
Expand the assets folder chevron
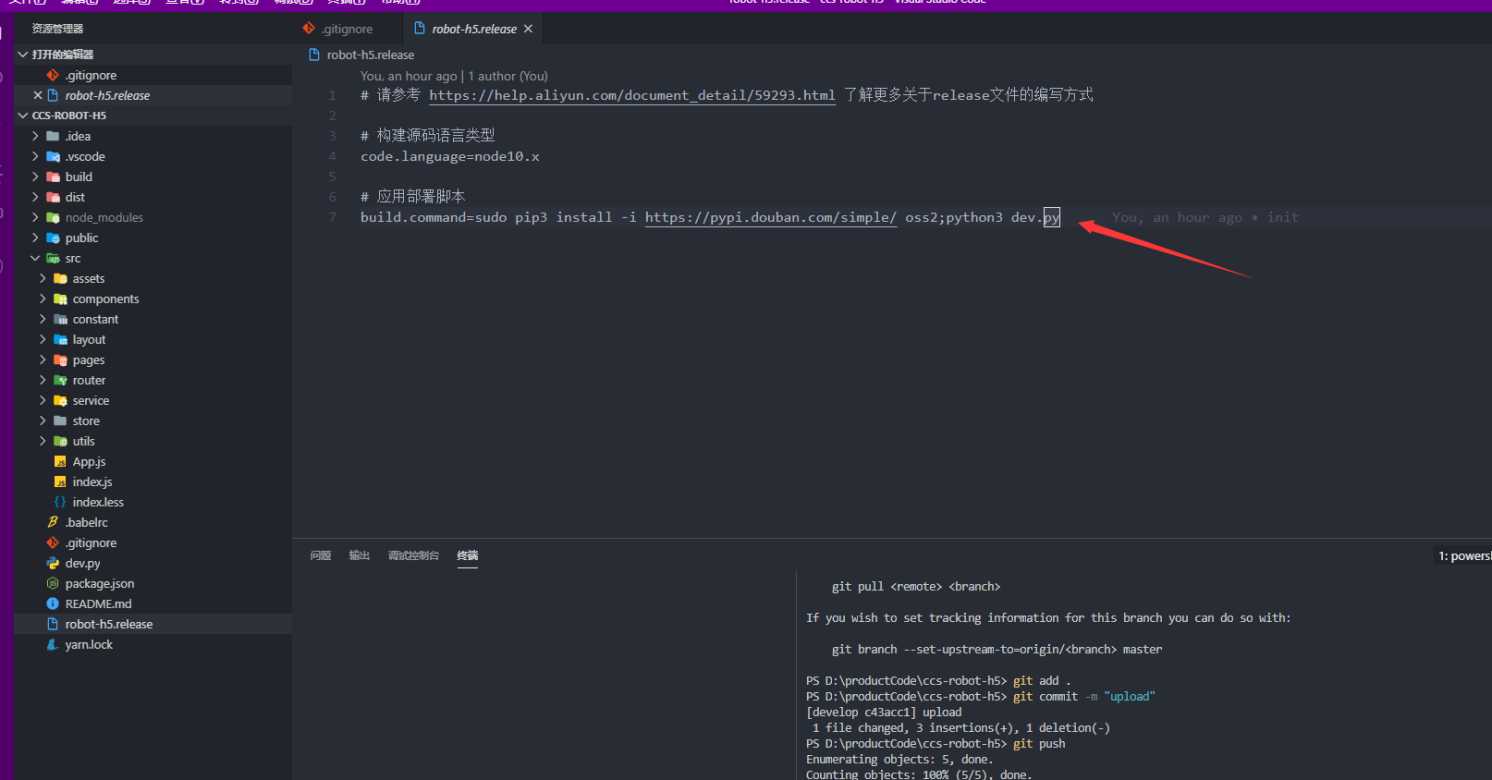pos(43,279)
